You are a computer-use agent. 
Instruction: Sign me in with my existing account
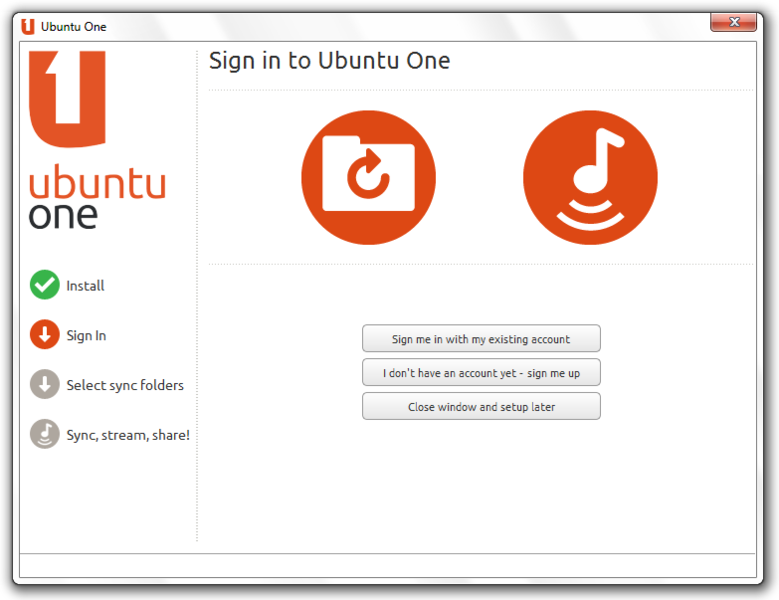[481, 339]
